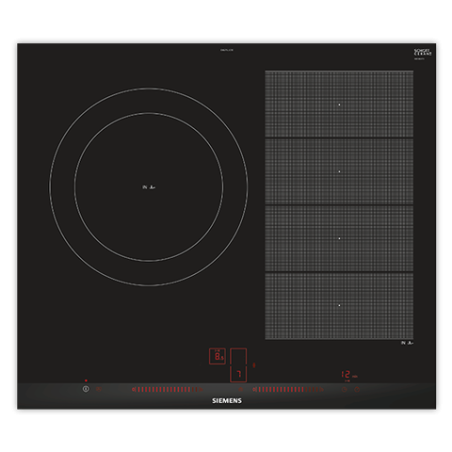The width and height of the screenshot is (452, 452).
Task: Select the upper empty flex zone indicator box
Action: (239, 357)
